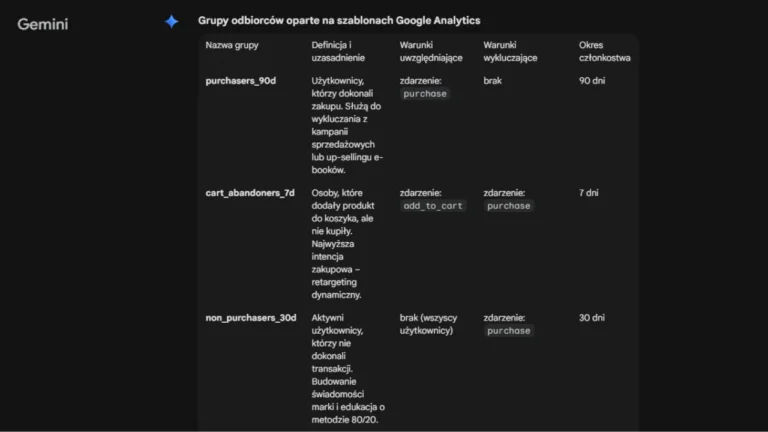768x432 pixels.
Task: Click the 'purchase' exclusion chip in non_purchasers_30d row
Action: pyautogui.click(x=509, y=331)
